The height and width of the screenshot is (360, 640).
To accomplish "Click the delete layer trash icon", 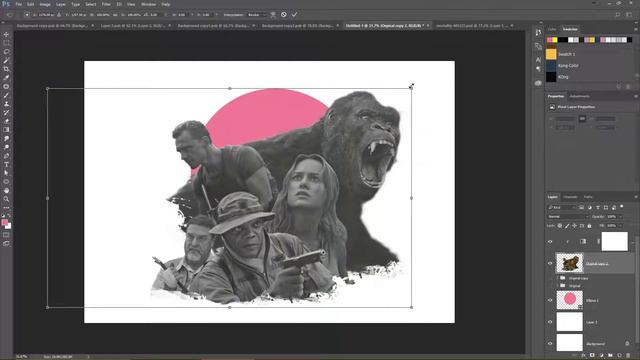I will click(628, 356).
